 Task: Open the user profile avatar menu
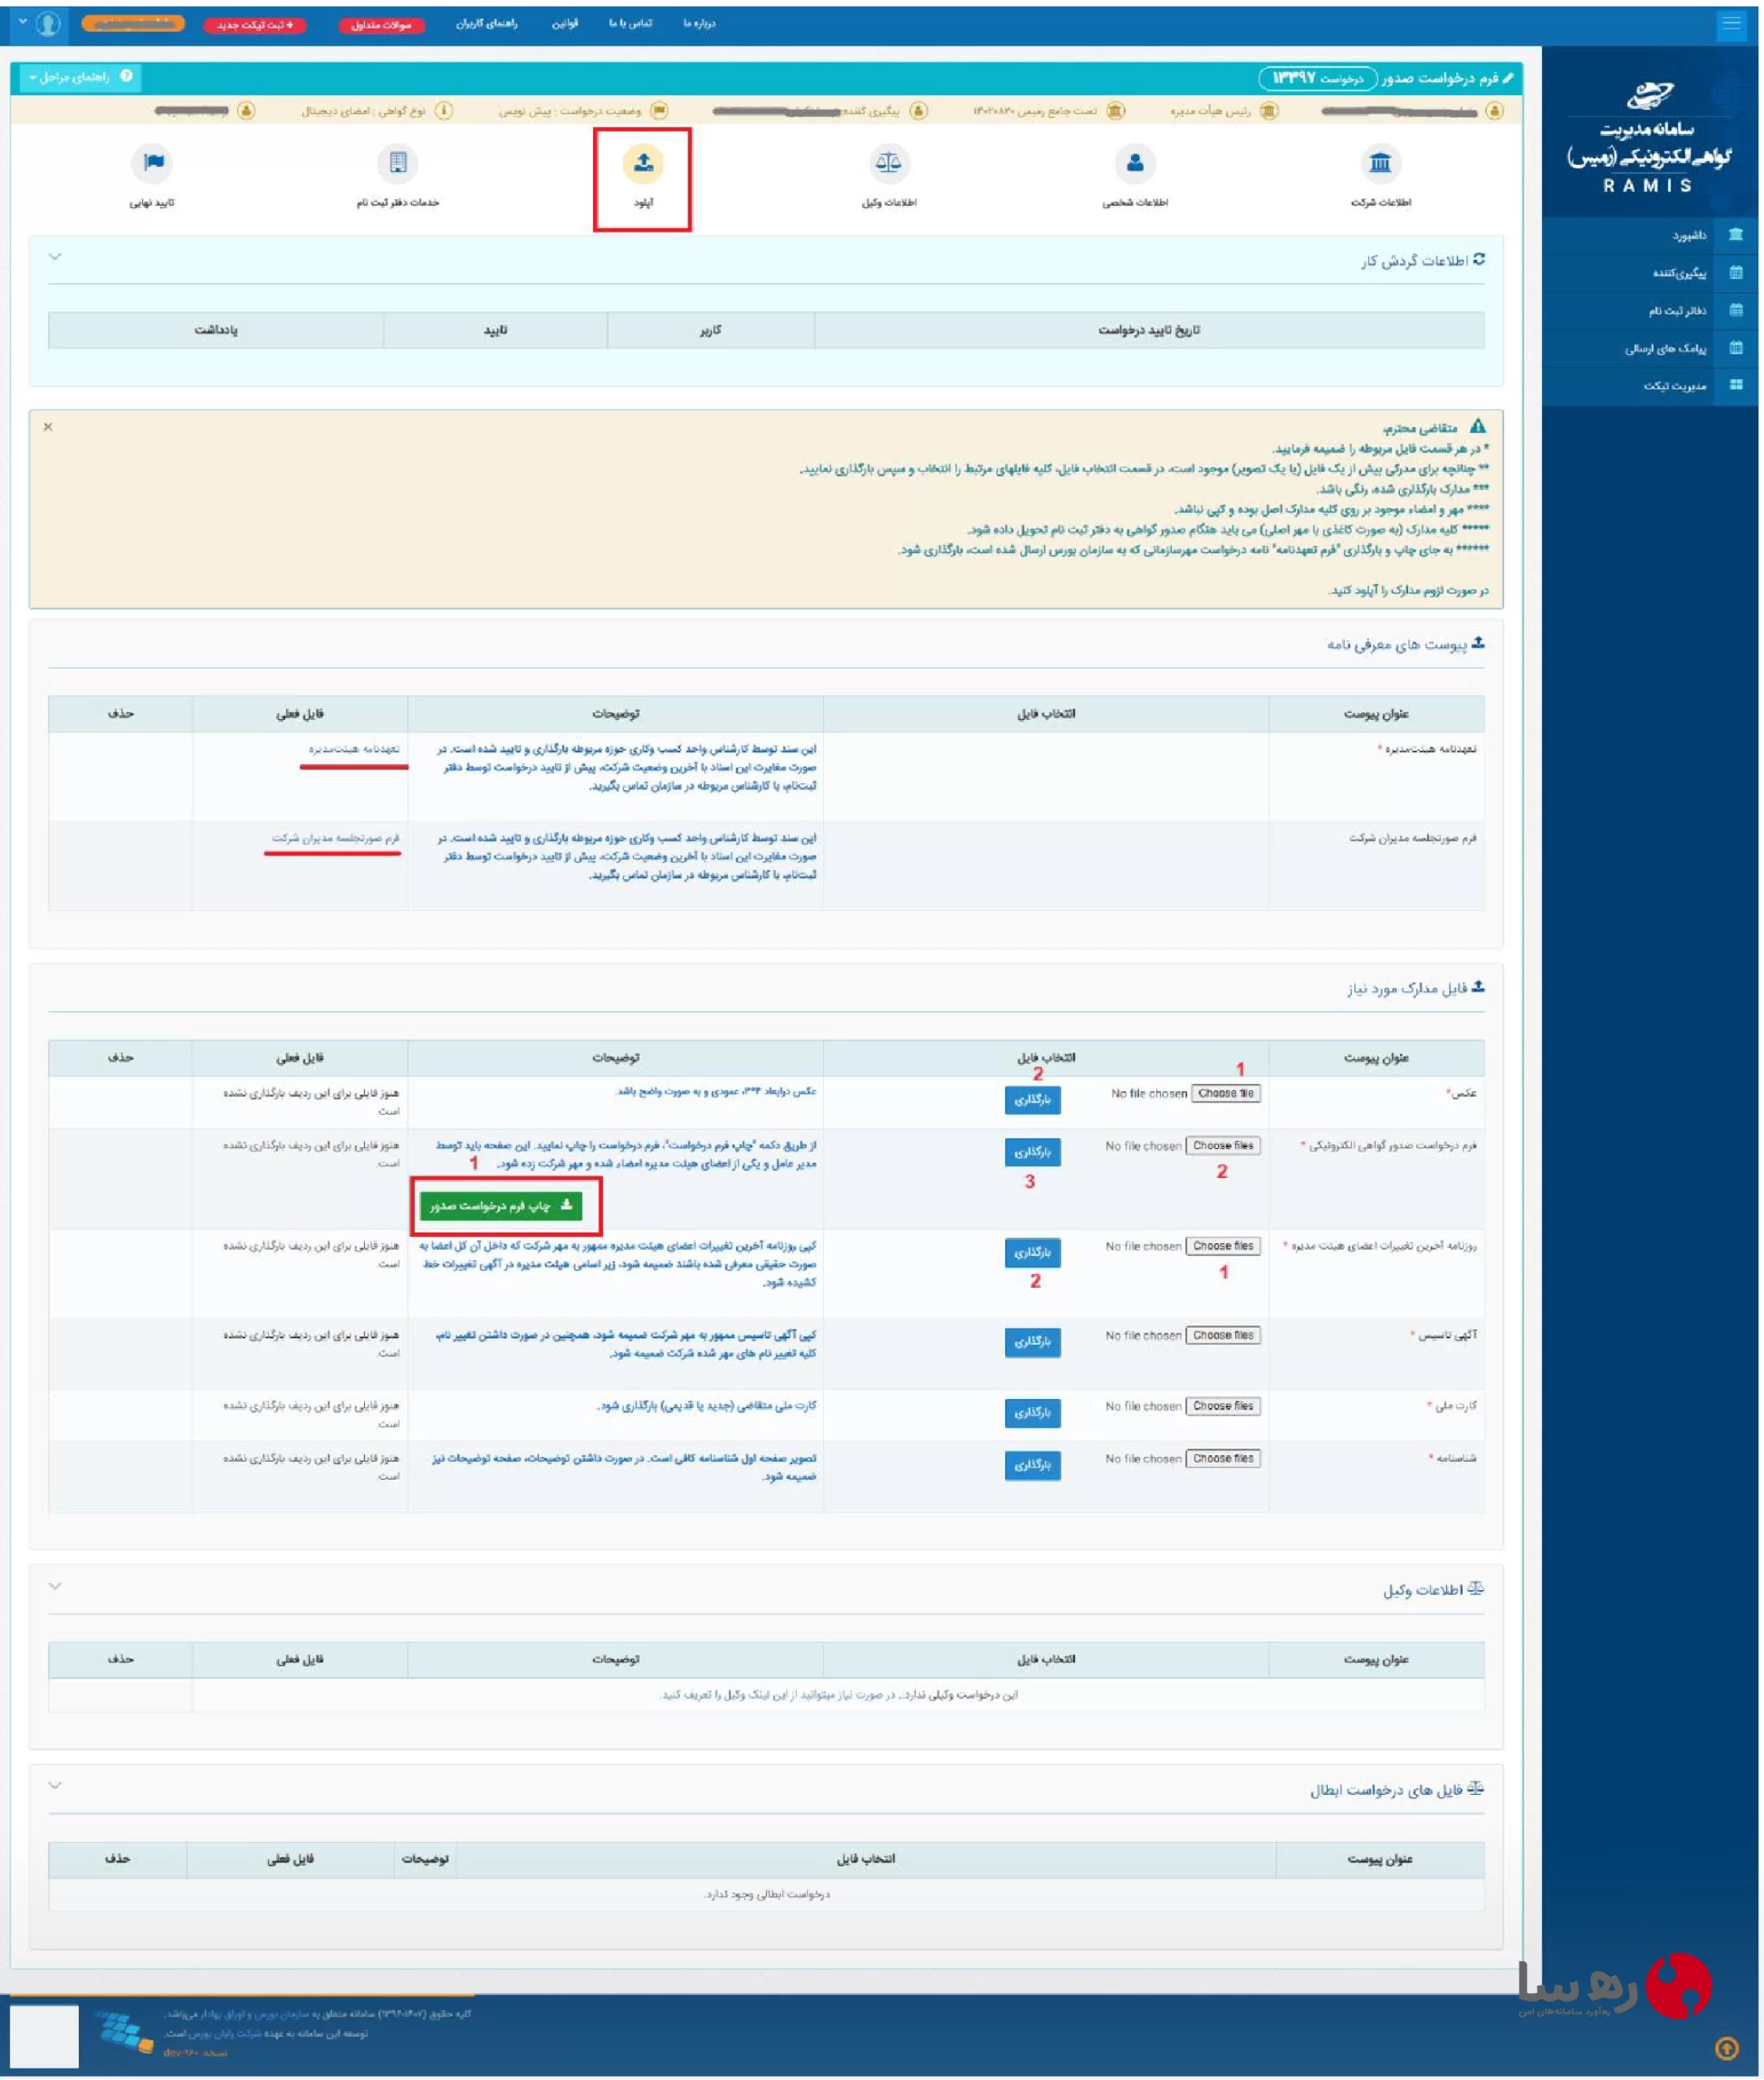coord(48,23)
